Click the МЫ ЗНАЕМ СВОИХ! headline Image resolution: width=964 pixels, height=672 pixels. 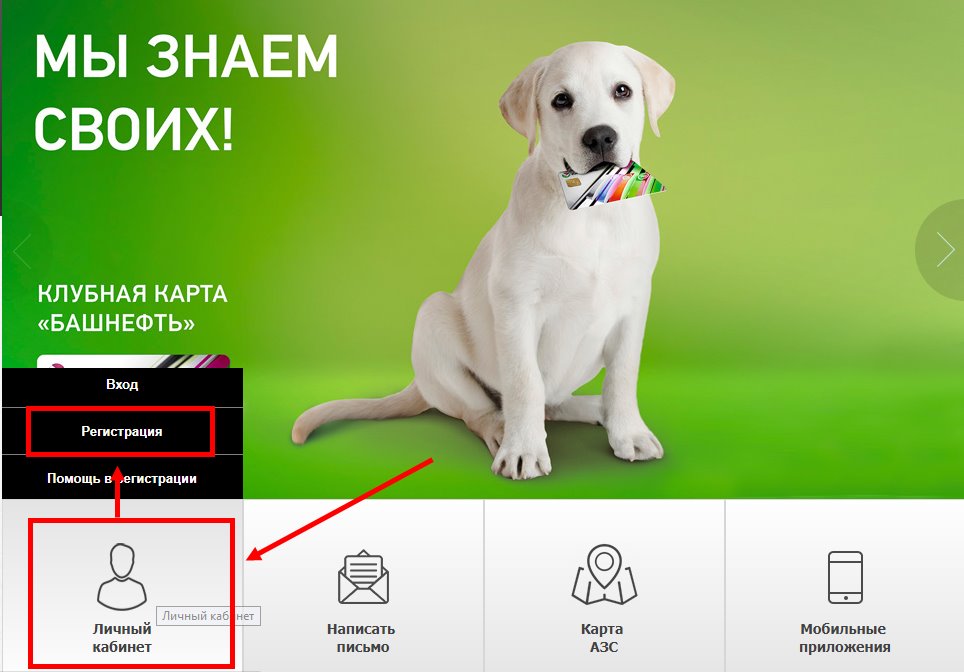pyautogui.click(x=186, y=92)
